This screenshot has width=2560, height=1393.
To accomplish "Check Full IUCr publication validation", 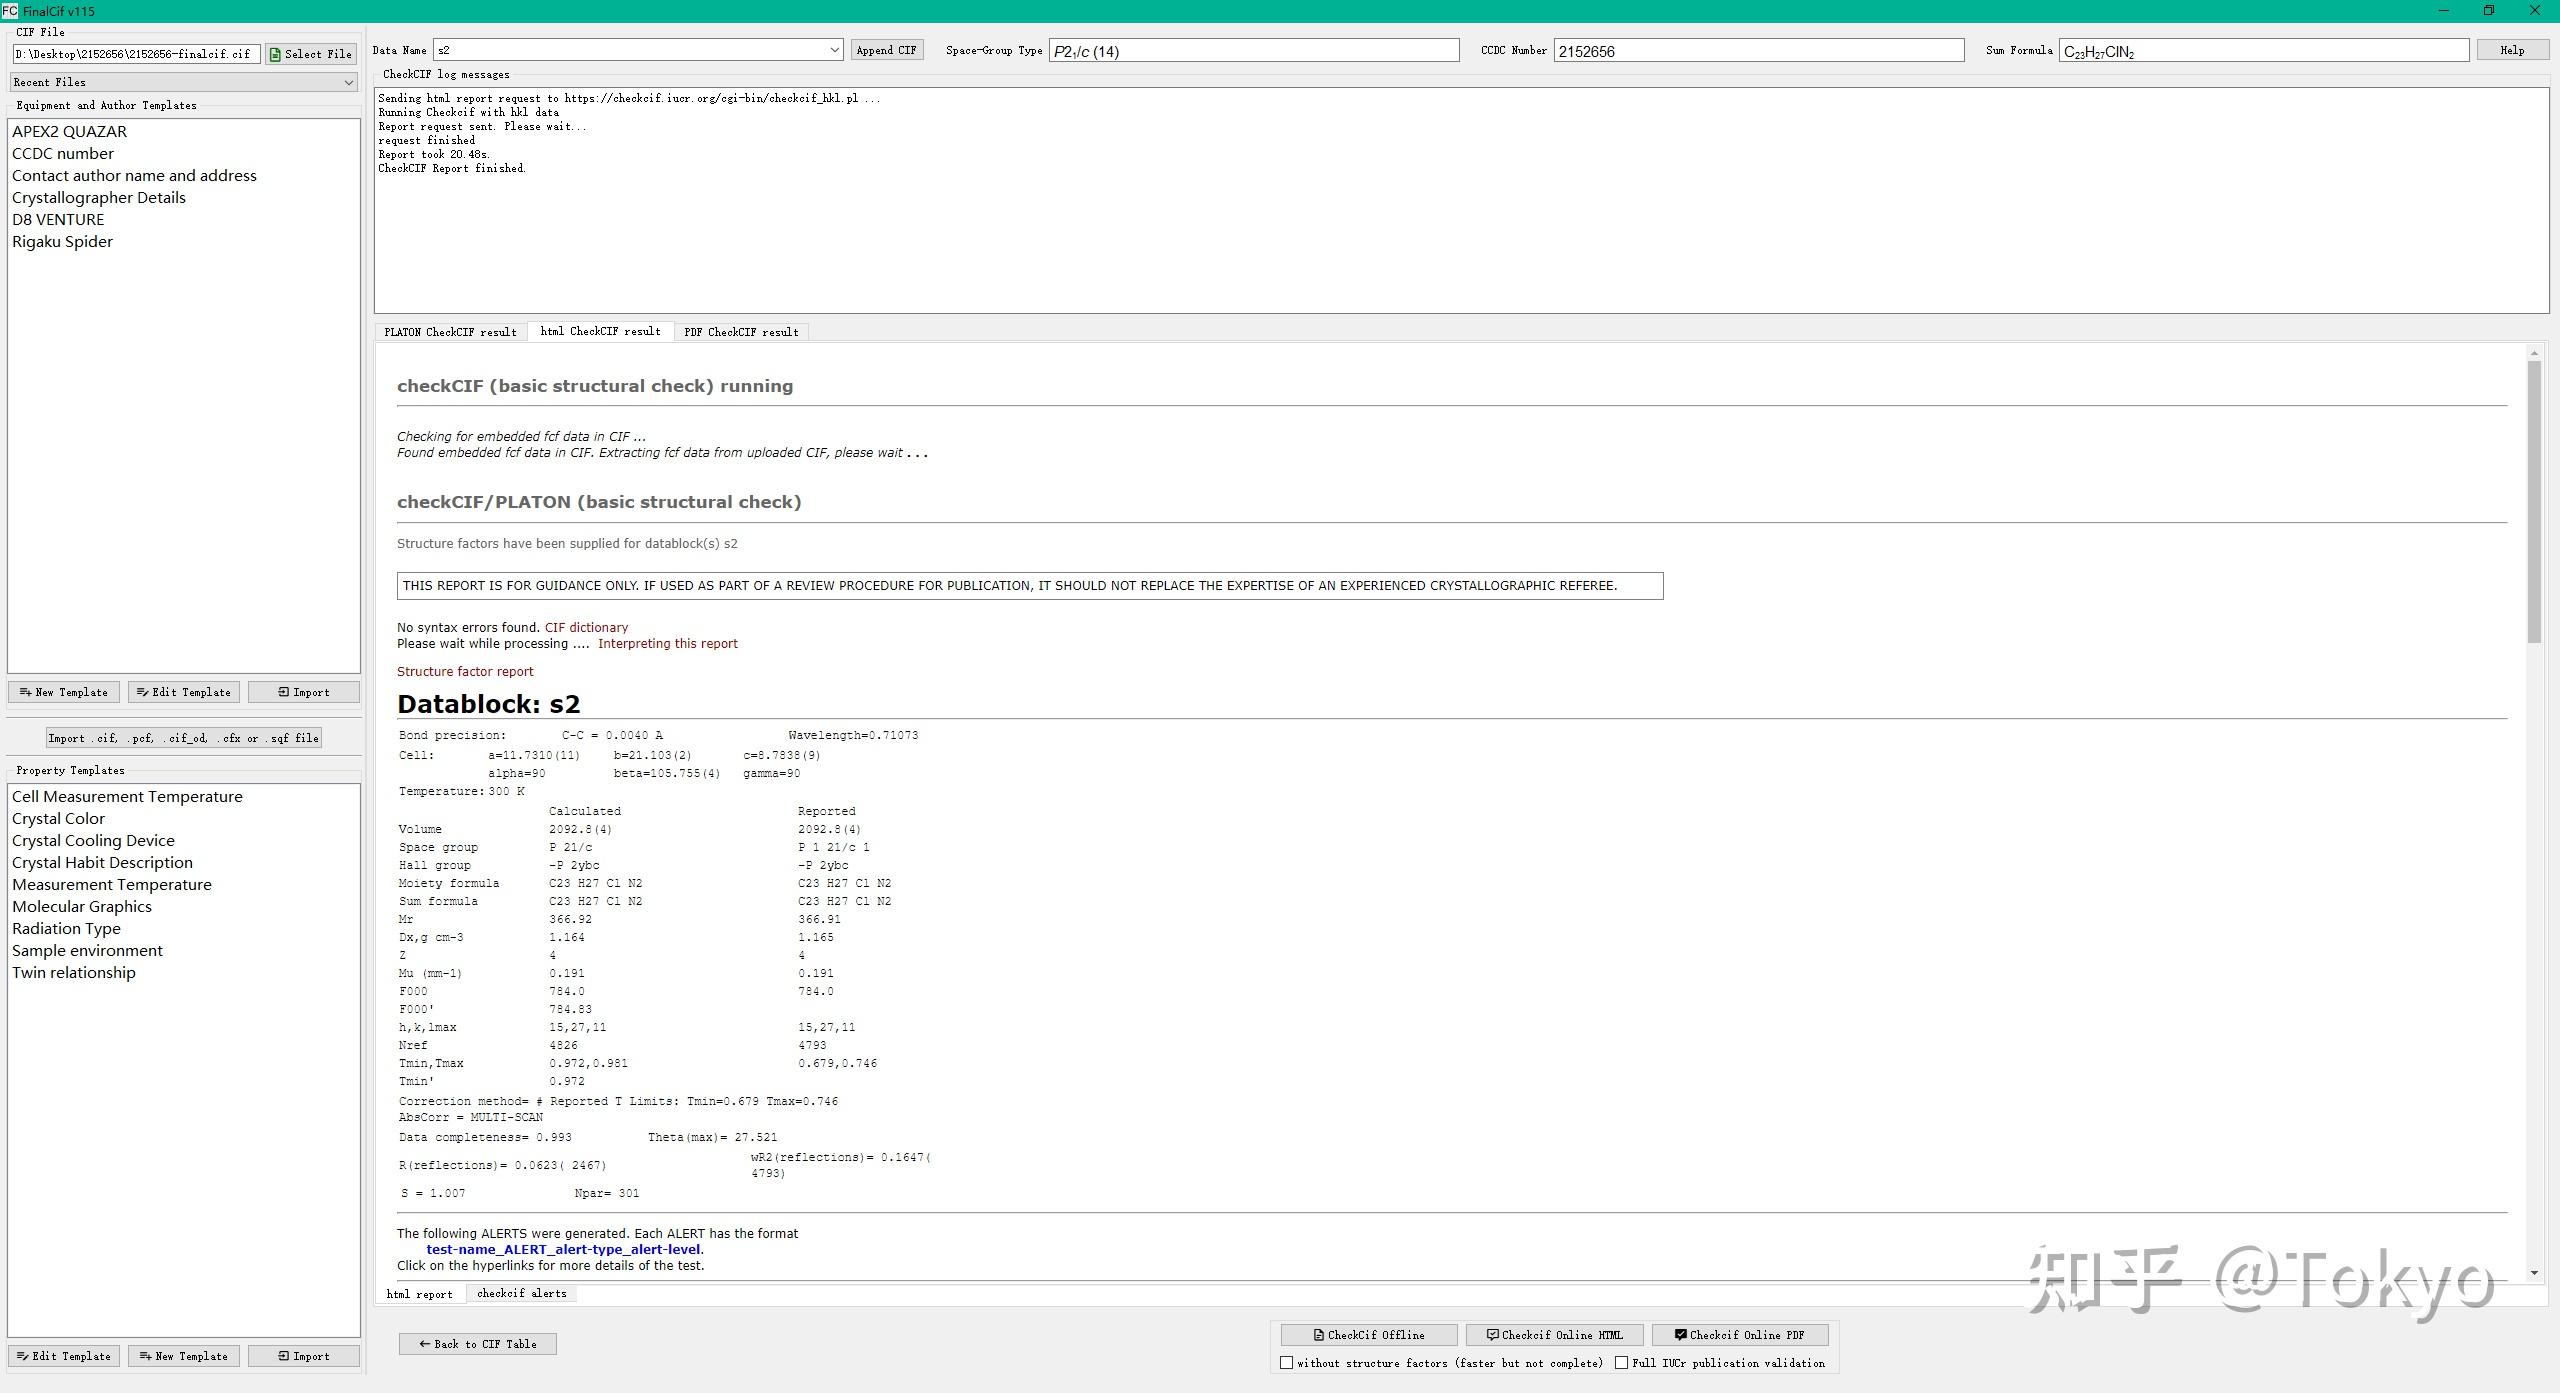I will [1622, 1363].
